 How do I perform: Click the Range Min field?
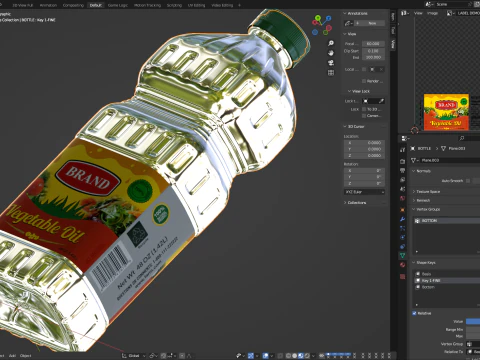tap(473, 330)
